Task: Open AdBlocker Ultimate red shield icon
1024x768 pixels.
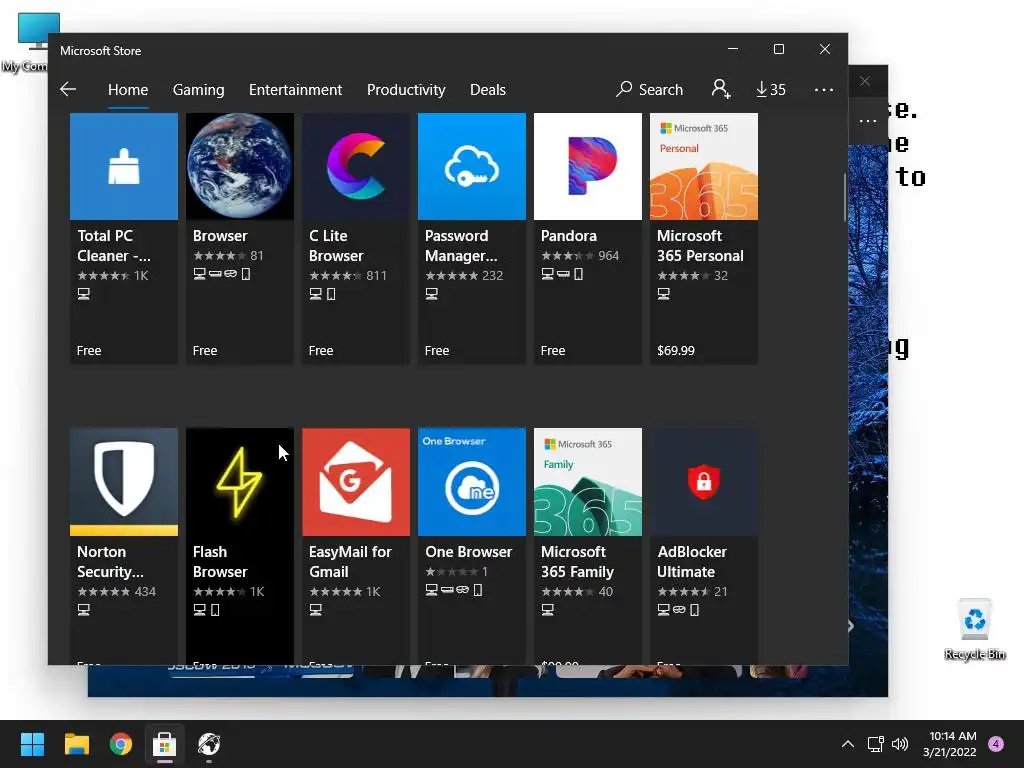Action: coord(704,482)
